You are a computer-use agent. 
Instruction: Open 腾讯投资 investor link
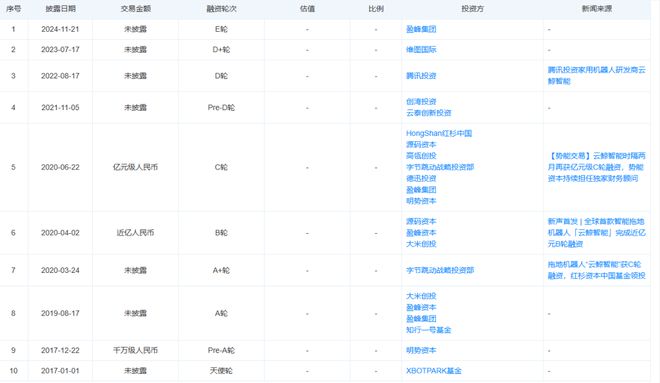(421, 76)
